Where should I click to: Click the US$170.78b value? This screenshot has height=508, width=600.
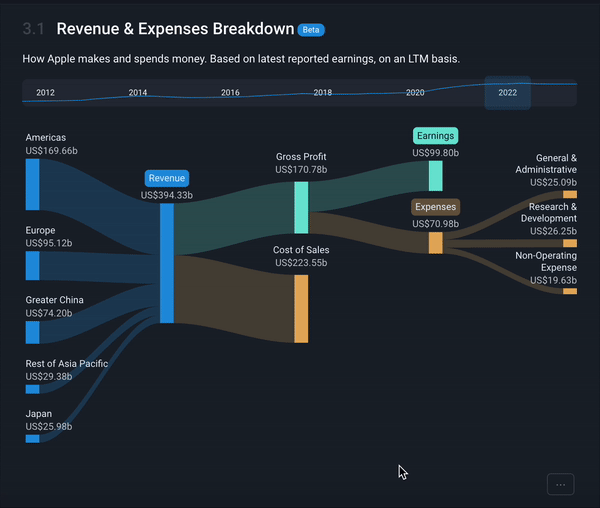301,170
